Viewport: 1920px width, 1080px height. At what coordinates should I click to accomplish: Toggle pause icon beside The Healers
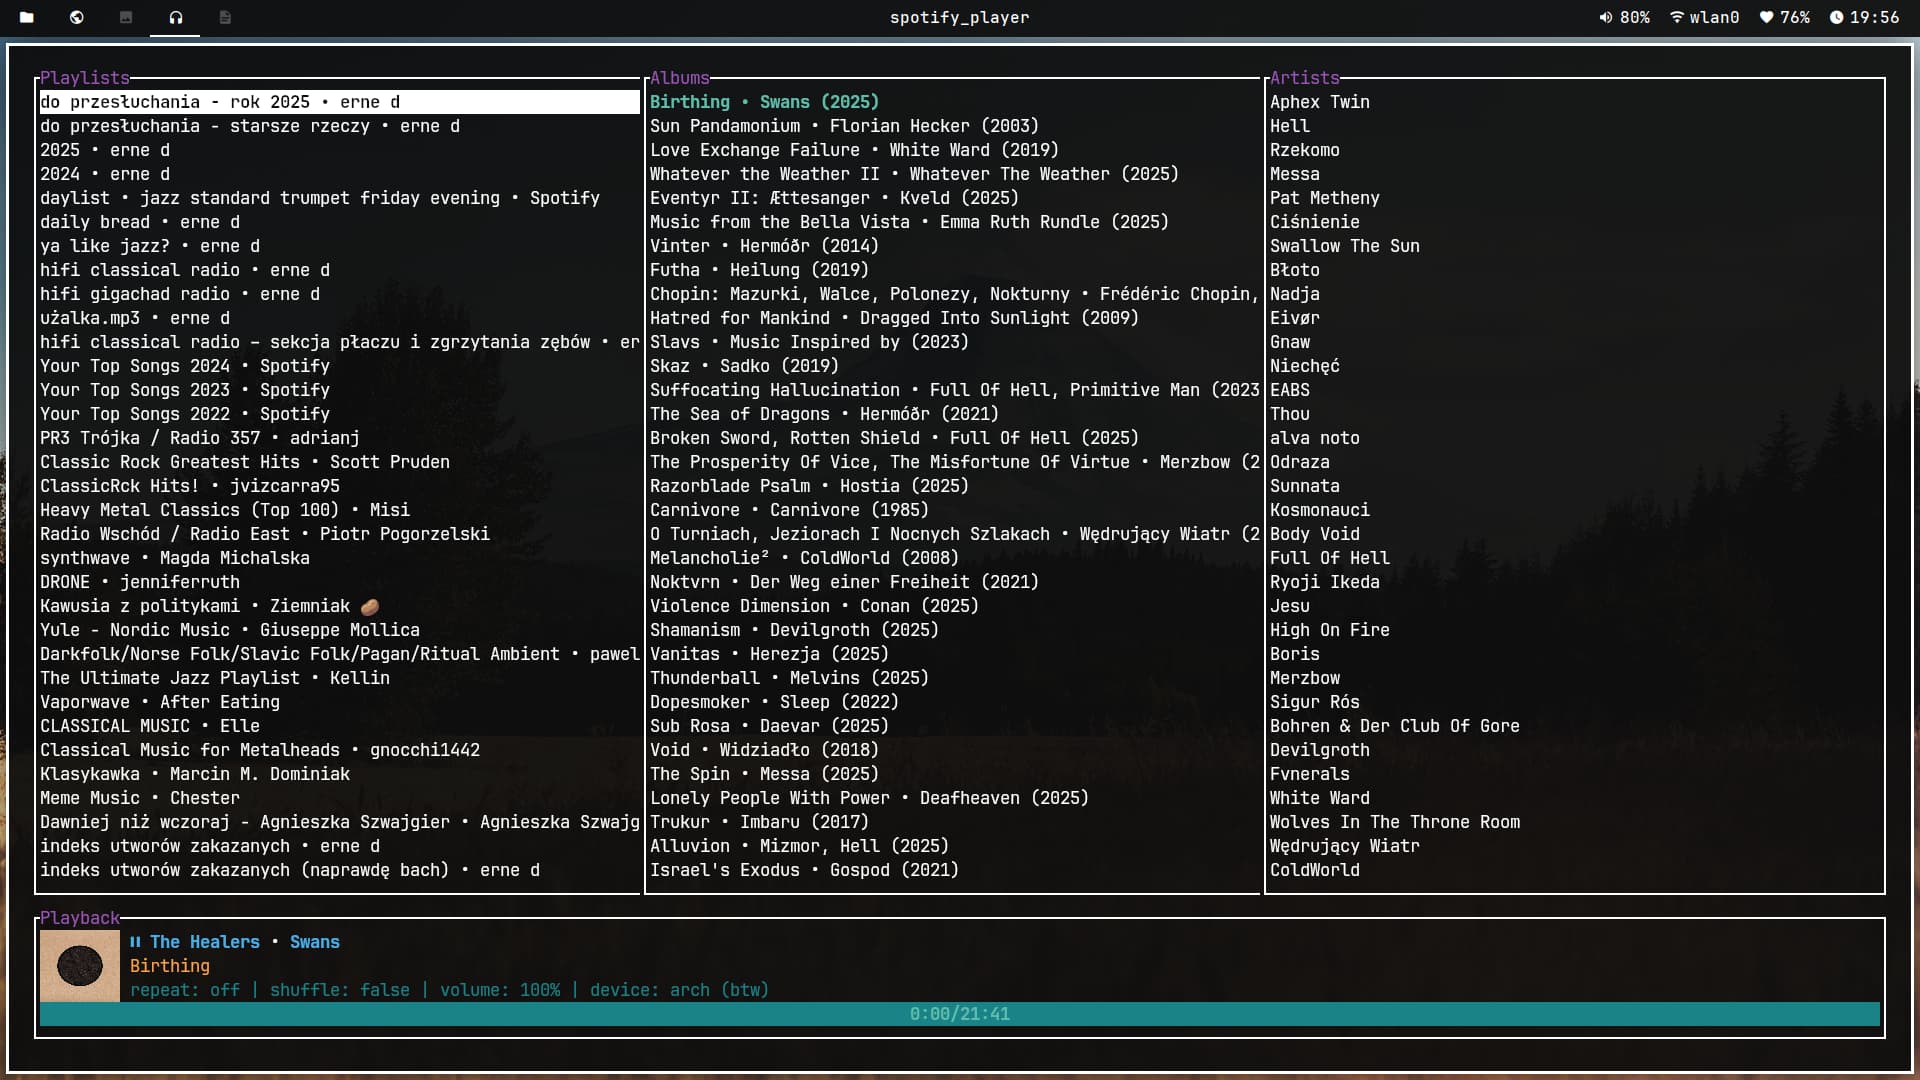pyautogui.click(x=135, y=942)
